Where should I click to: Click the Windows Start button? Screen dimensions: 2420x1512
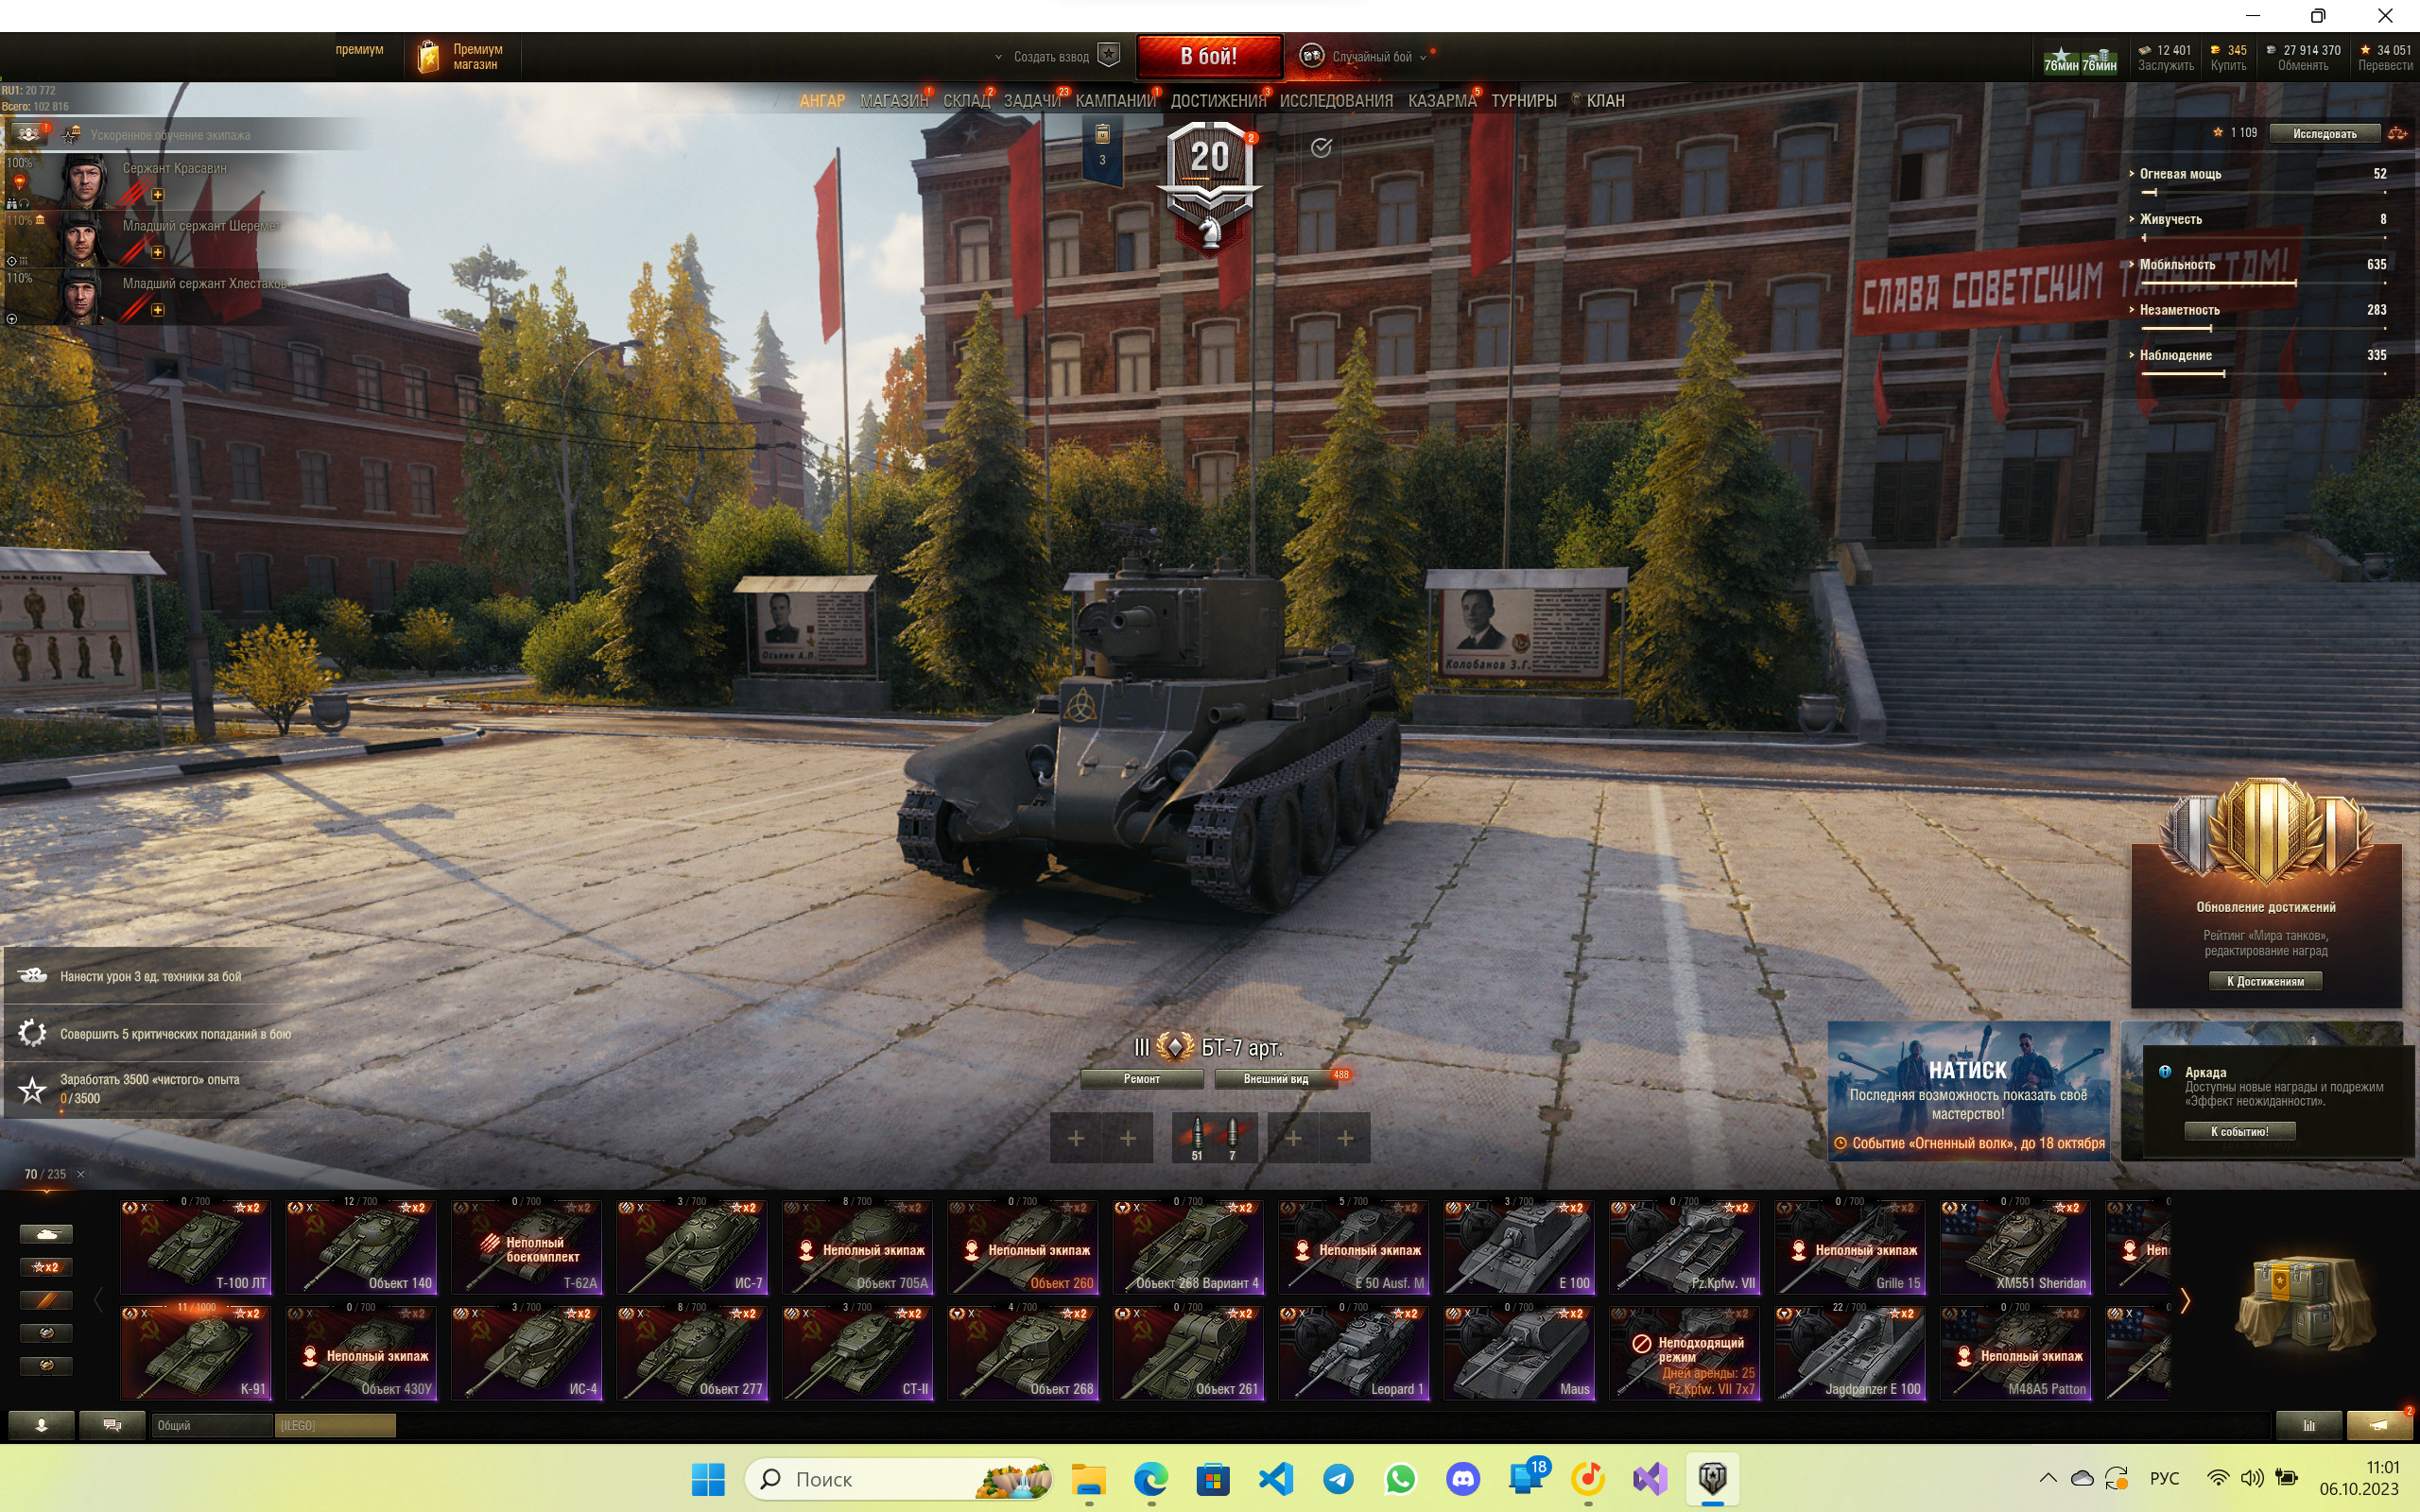tap(708, 1478)
